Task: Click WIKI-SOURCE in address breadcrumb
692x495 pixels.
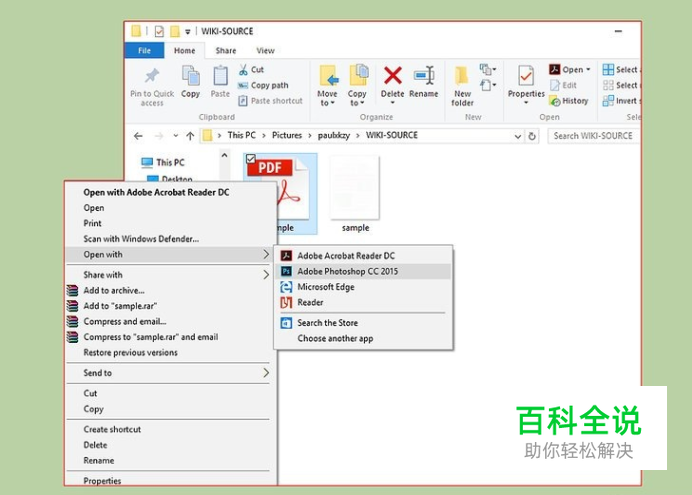Action: click(x=391, y=135)
